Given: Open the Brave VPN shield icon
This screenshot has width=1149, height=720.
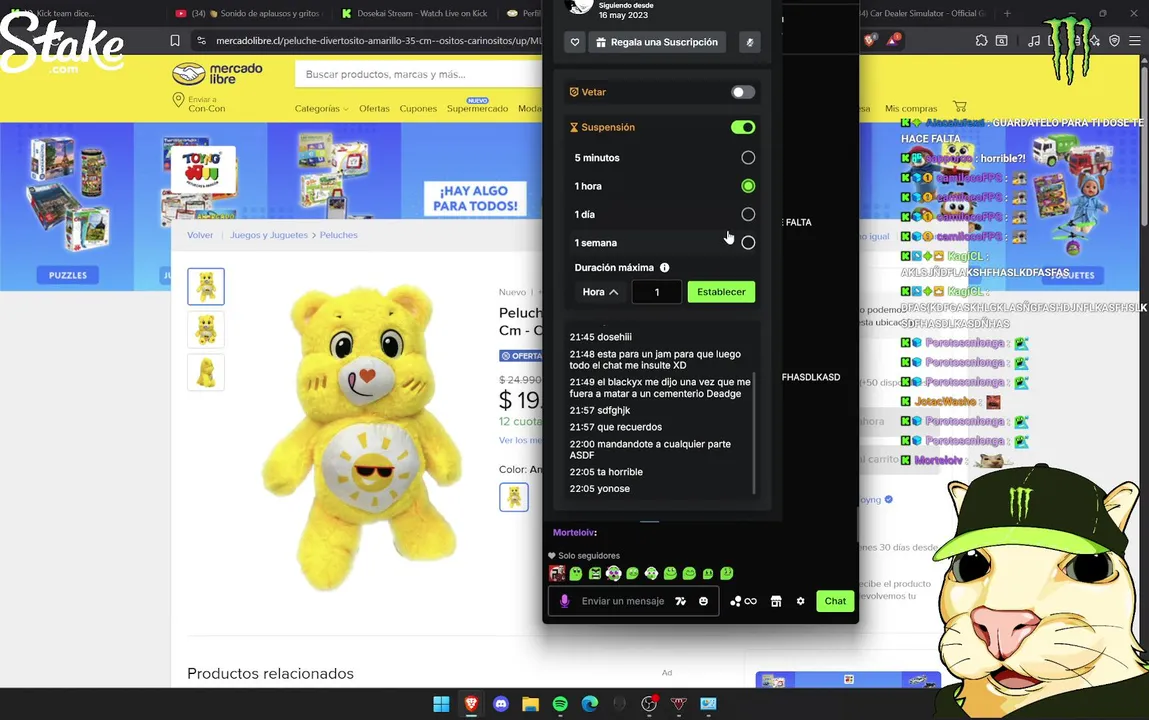Looking at the screenshot, I should 1115,41.
